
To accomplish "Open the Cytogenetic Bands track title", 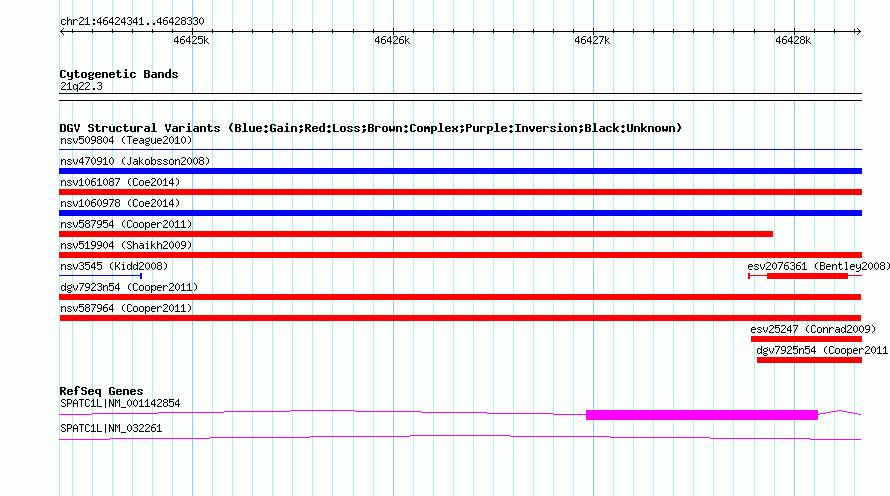I will coord(119,74).
